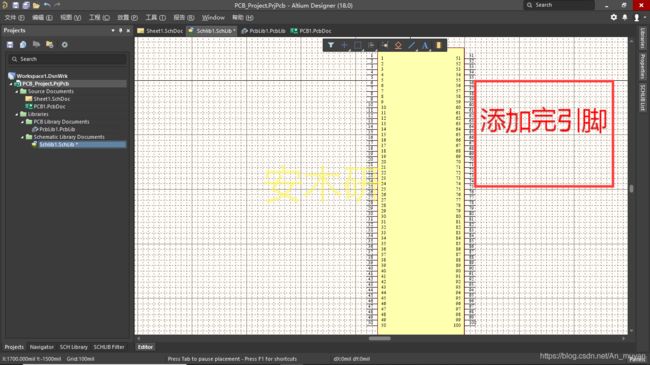Image resolution: width=650 pixels, height=365 pixels.
Task: Click the top-right global Search box
Action: [x=559, y=5]
